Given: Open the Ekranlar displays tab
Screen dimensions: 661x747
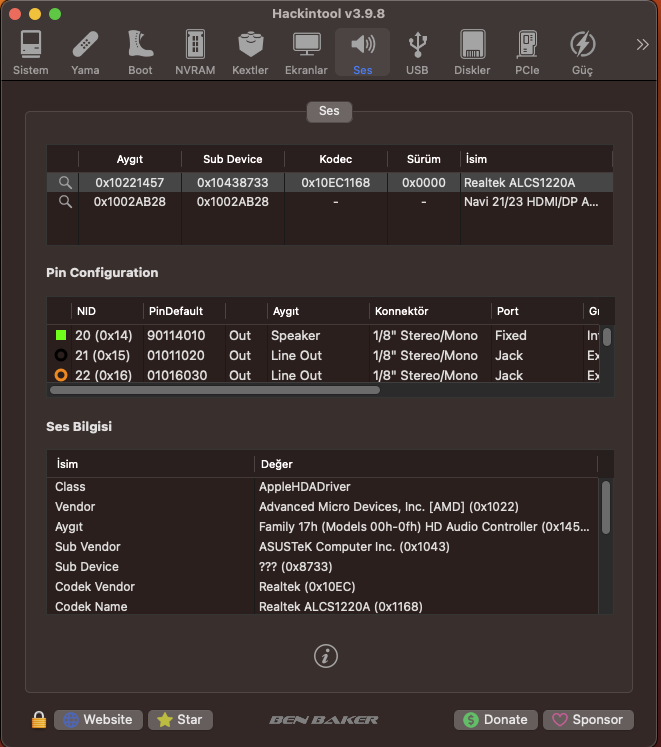Looking at the screenshot, I should tap(306, 52).
